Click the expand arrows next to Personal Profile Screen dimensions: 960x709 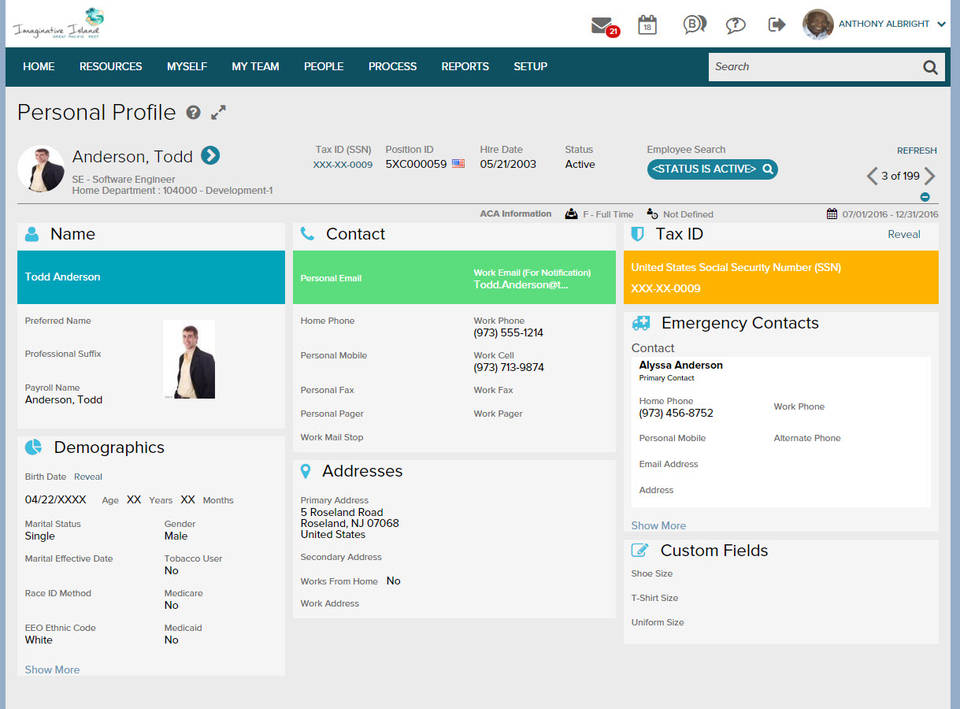tap(218, 113)
